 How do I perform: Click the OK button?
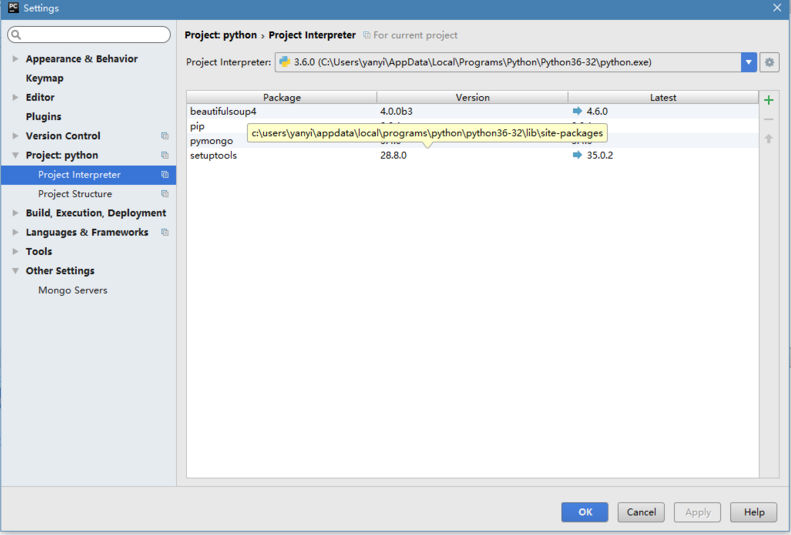585,512
